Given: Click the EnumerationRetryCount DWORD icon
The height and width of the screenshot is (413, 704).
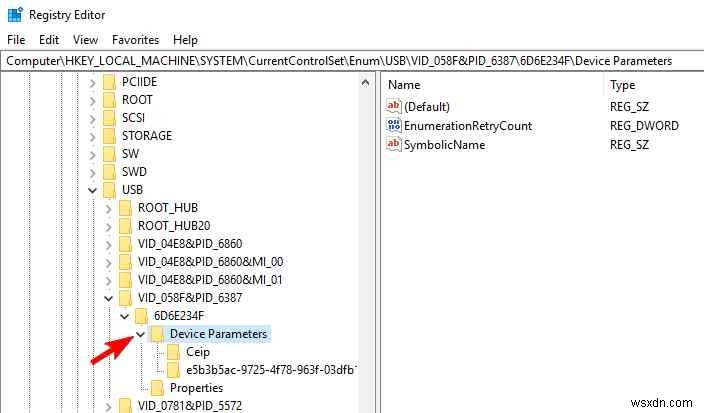Looking at the screenshot, I should [x=394, y=125].
